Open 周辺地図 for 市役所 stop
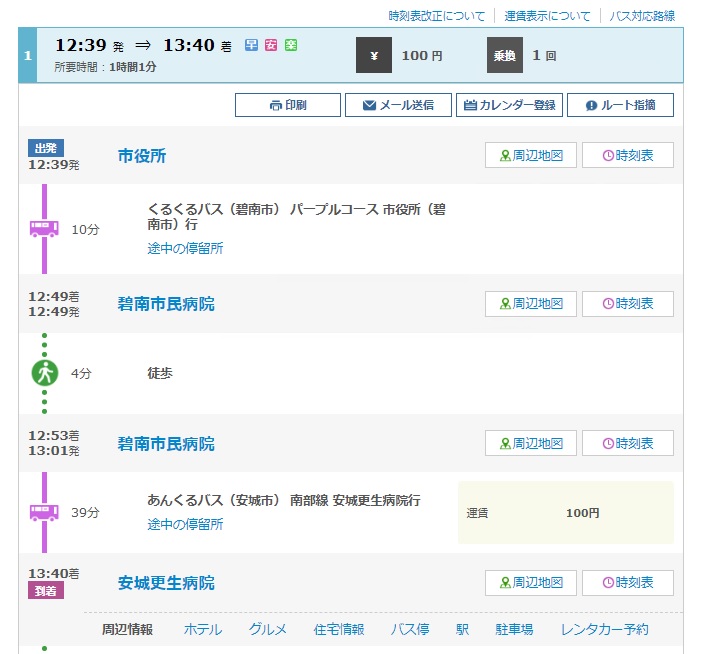707x654 pixels. coord(530,155)
